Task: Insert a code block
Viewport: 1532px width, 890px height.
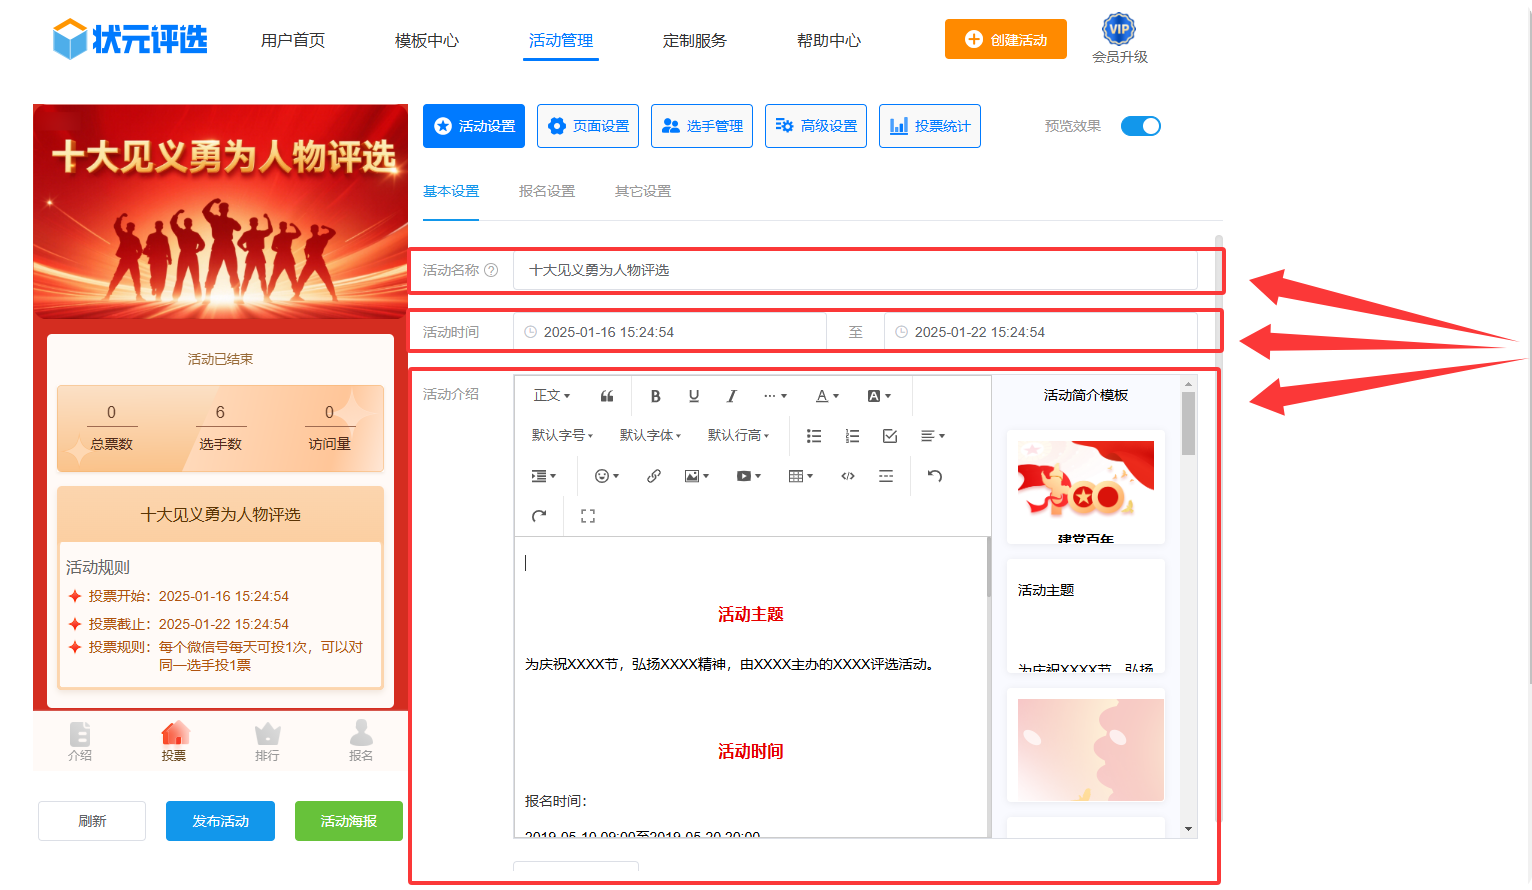Action: point(848,476)
